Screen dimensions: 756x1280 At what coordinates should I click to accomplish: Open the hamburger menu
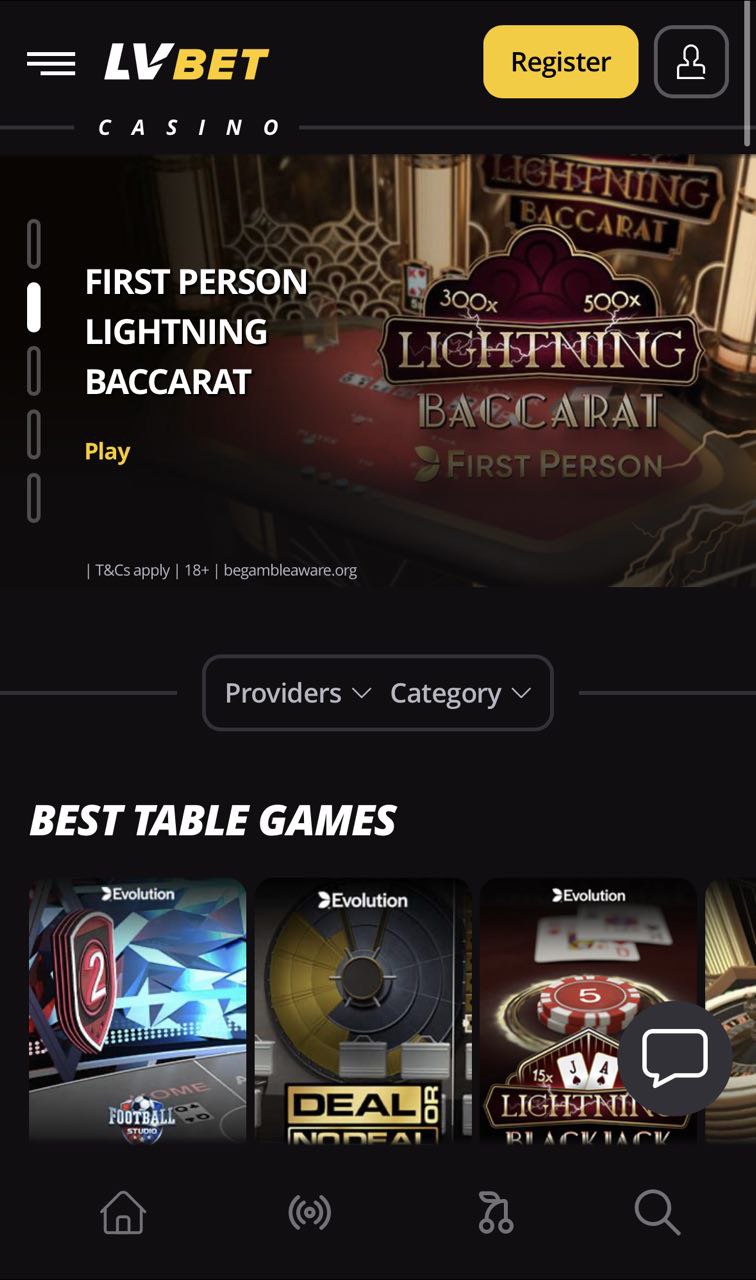coord(51,63)
